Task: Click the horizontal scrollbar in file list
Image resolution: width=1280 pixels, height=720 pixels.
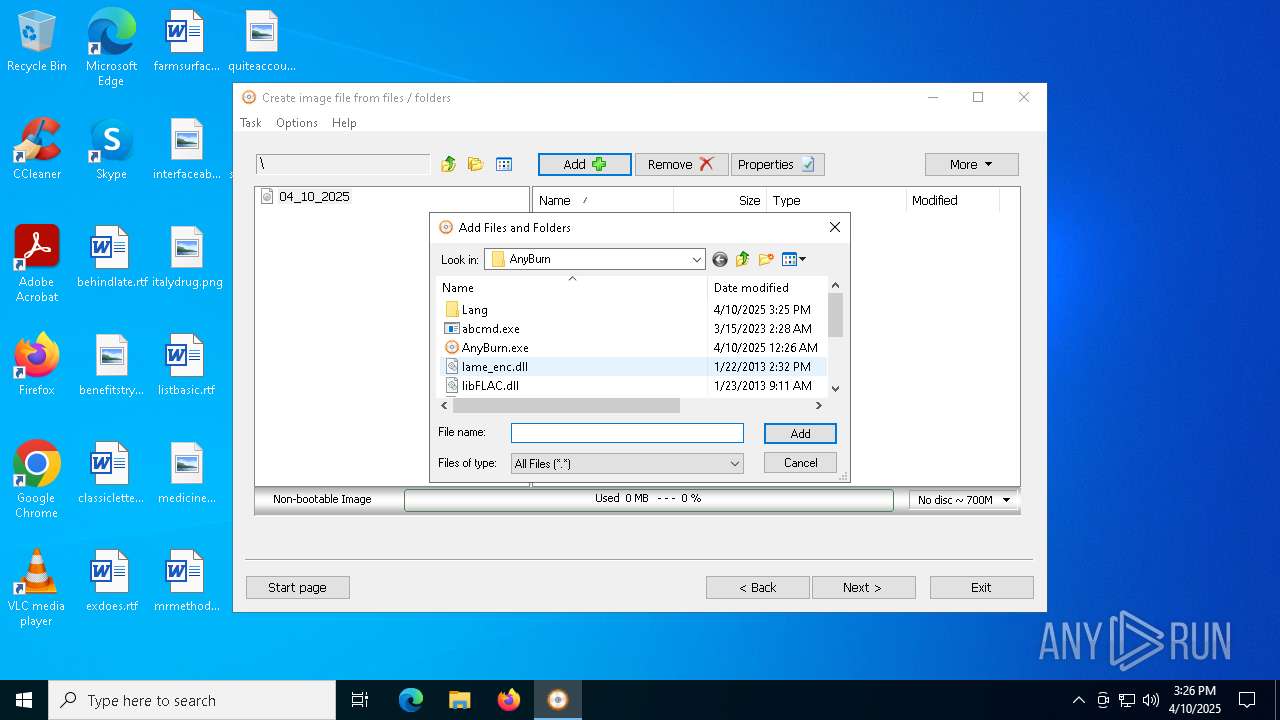Action: click(x=567, y=405)
